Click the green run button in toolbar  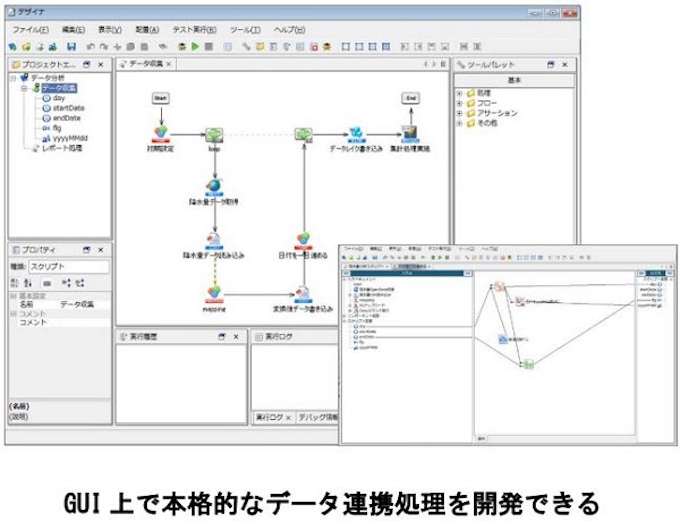(195, 46)
